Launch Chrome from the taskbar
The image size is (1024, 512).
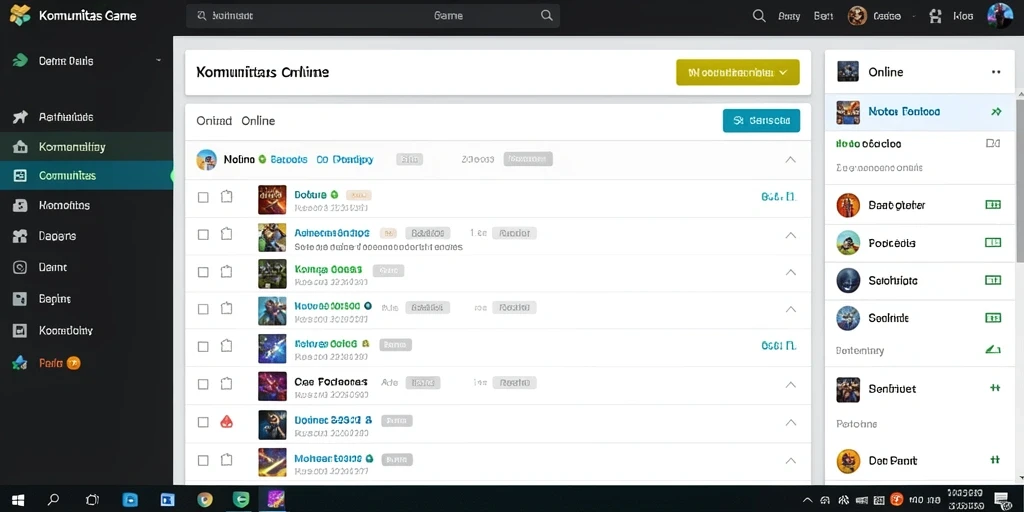point(205,500)
